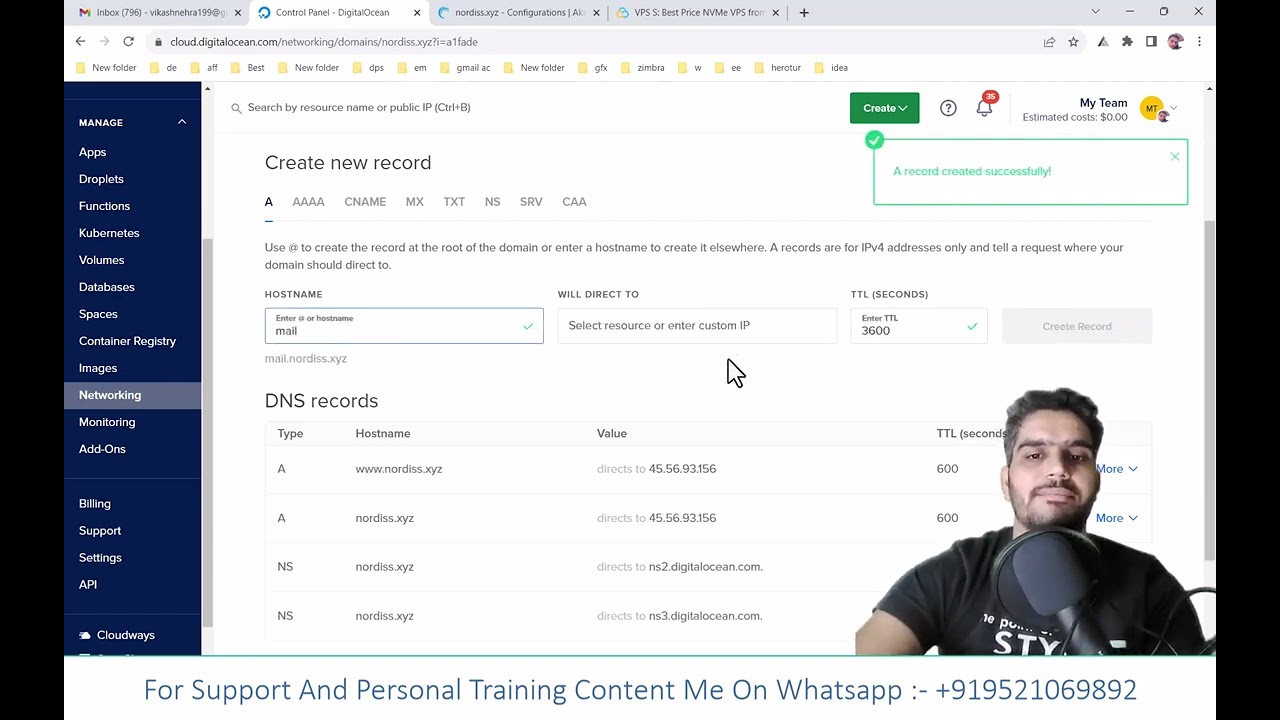
Task: Click the page vertical scrollbar
Action: (1209, 390)
